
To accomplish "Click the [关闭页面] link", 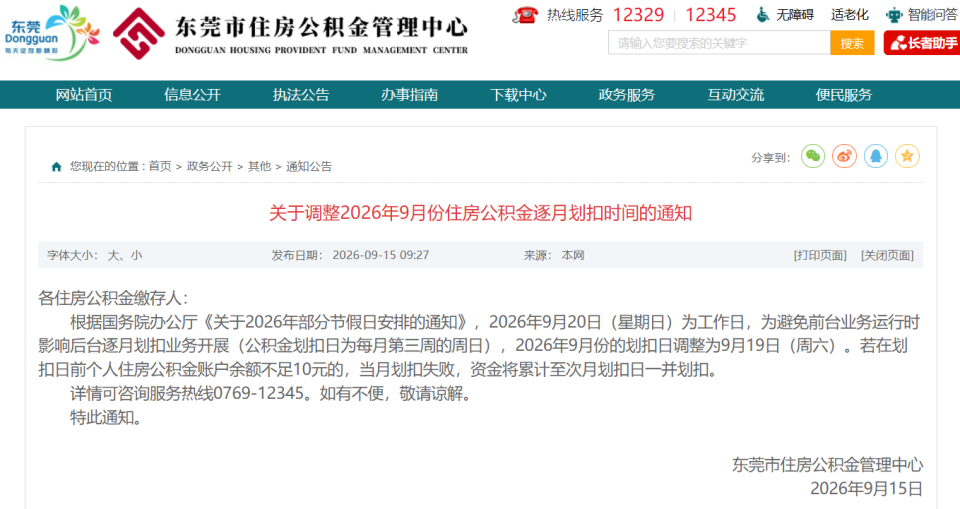I will tap(887, 255).
